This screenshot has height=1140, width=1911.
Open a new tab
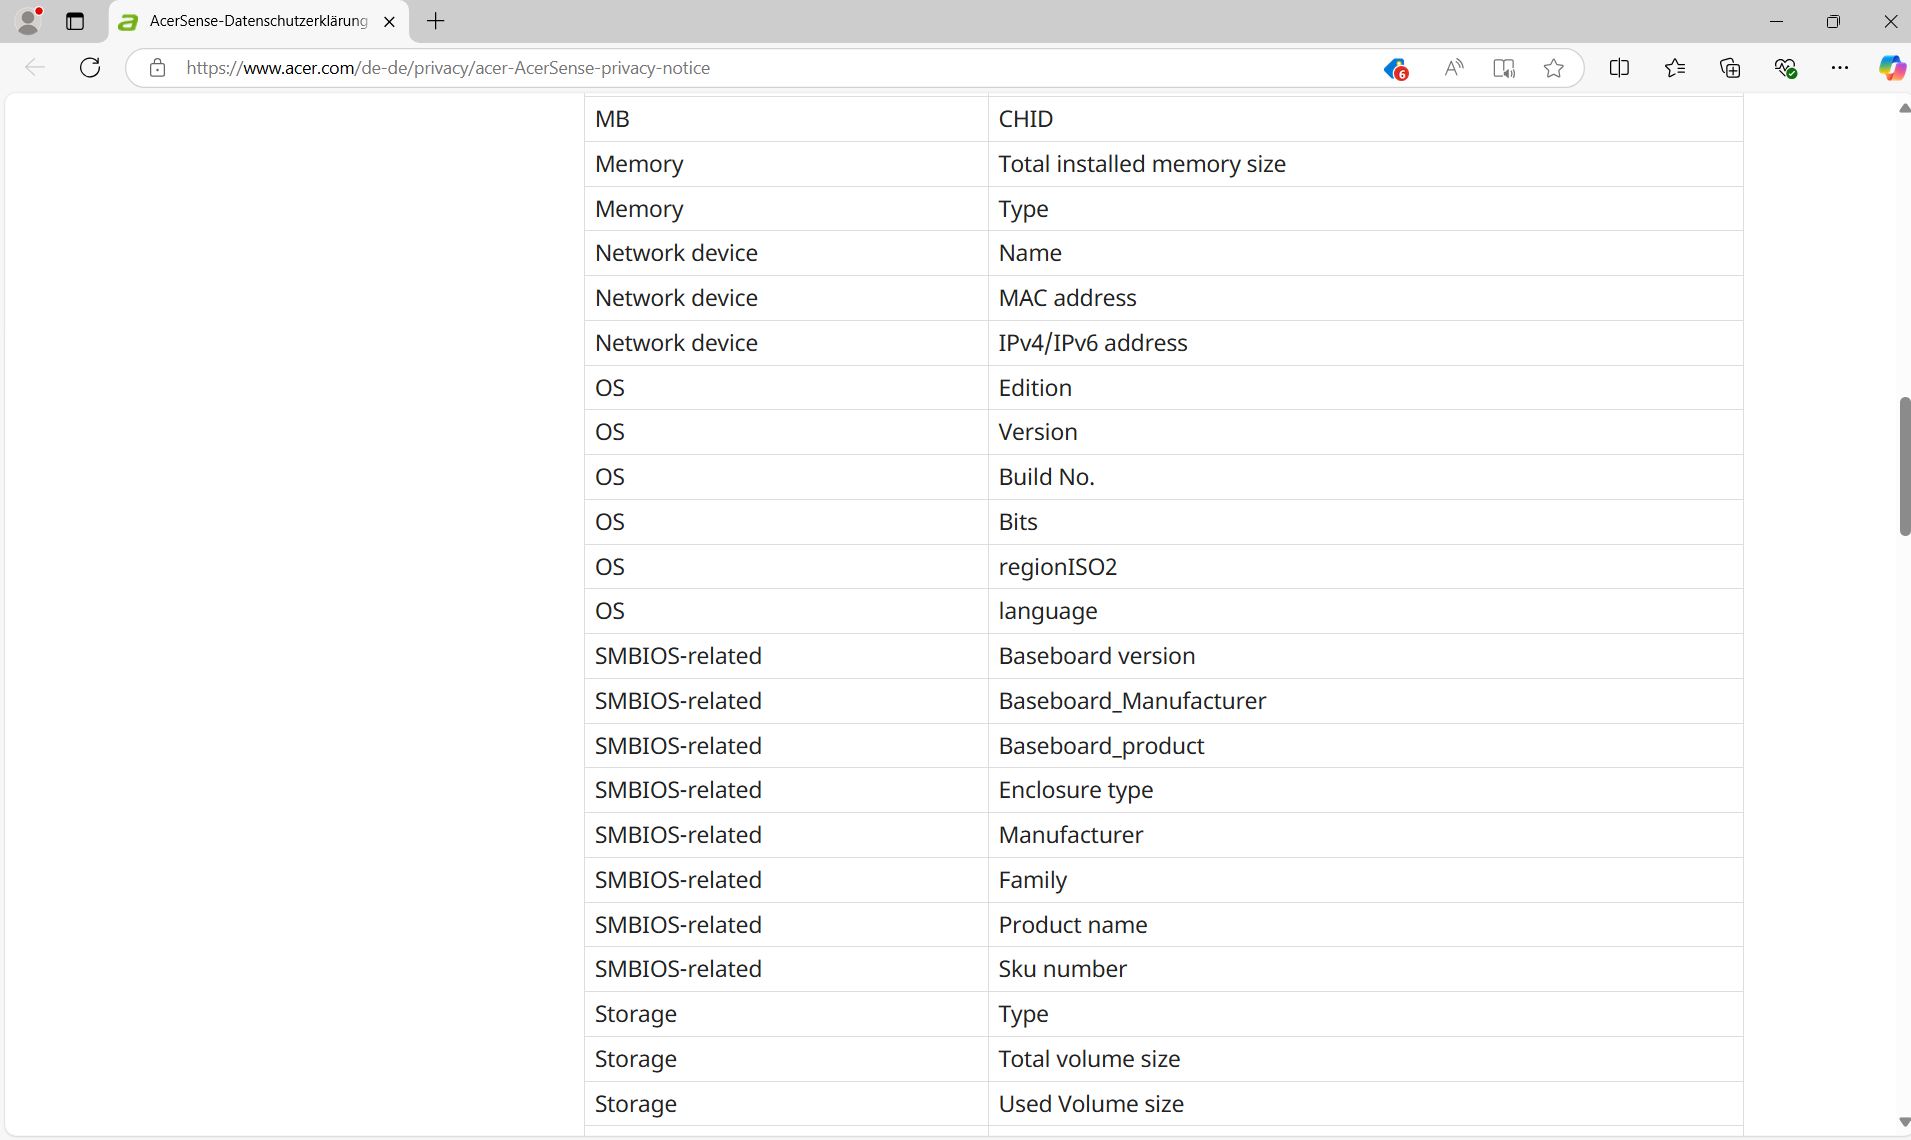tap(435, 21)
